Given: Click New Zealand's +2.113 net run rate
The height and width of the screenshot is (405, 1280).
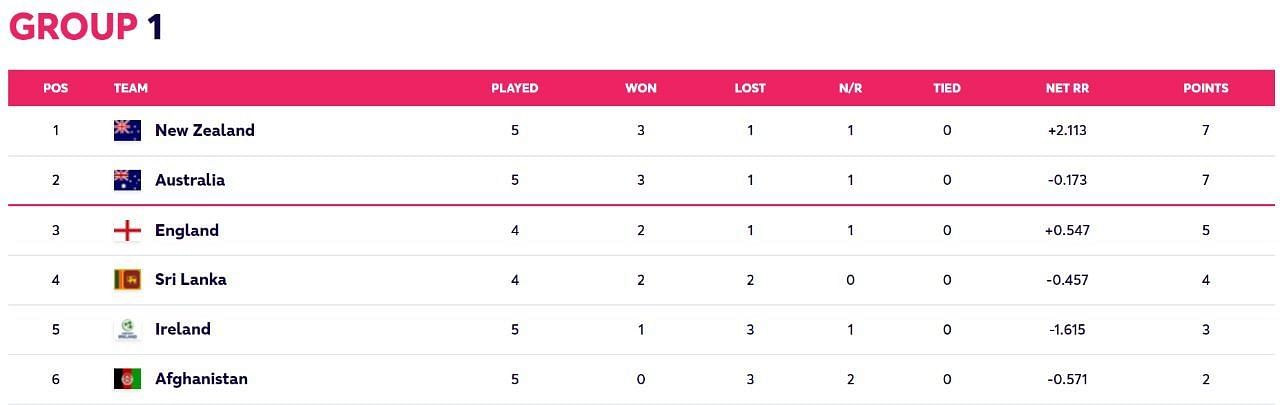Looking at the screenshot, I should pos(1067,130).
